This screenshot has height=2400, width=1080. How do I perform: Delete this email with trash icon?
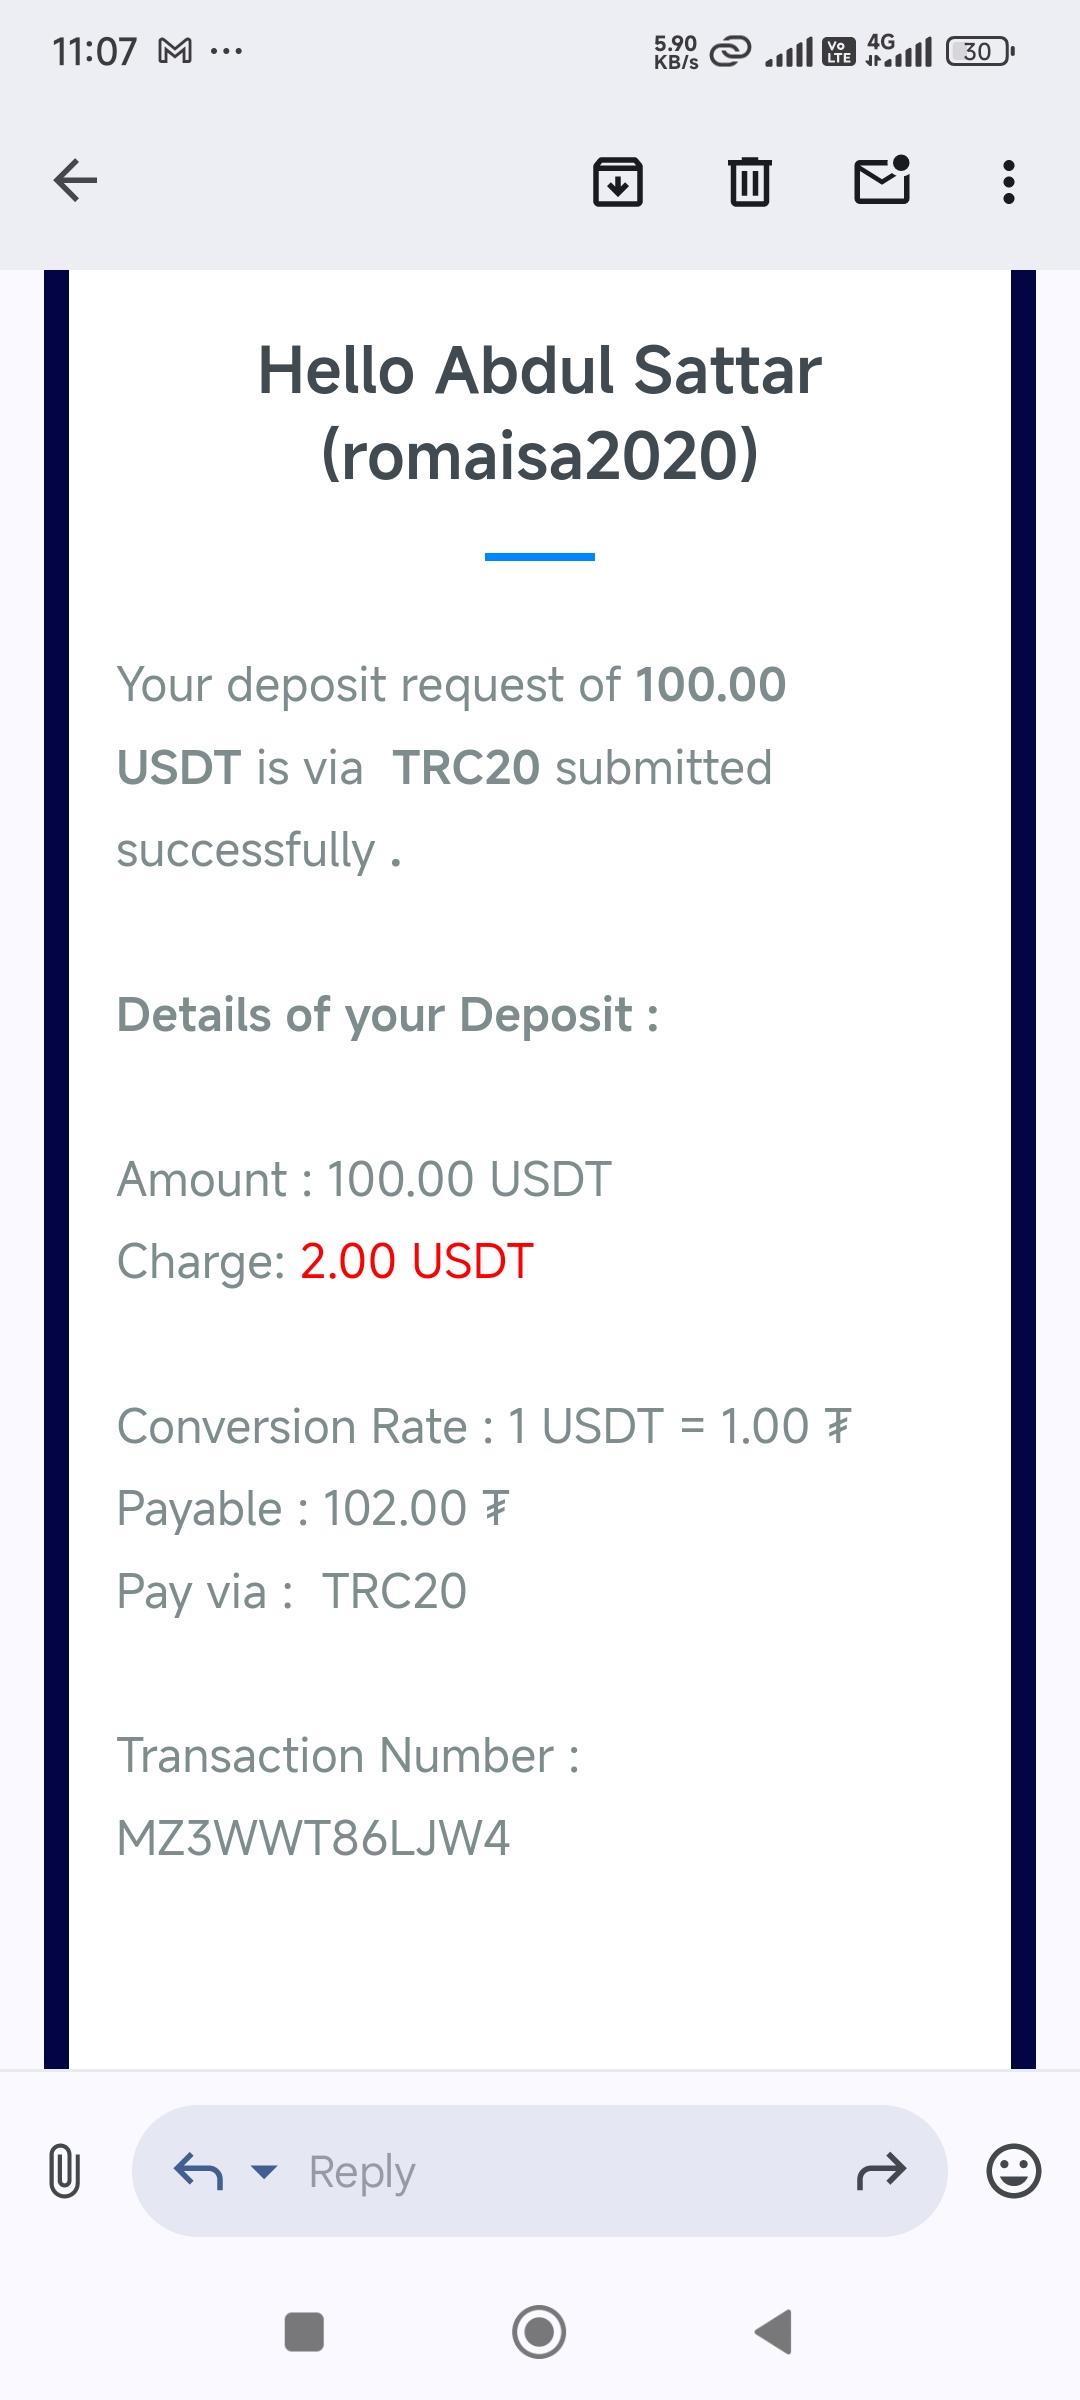click(749, 182)
